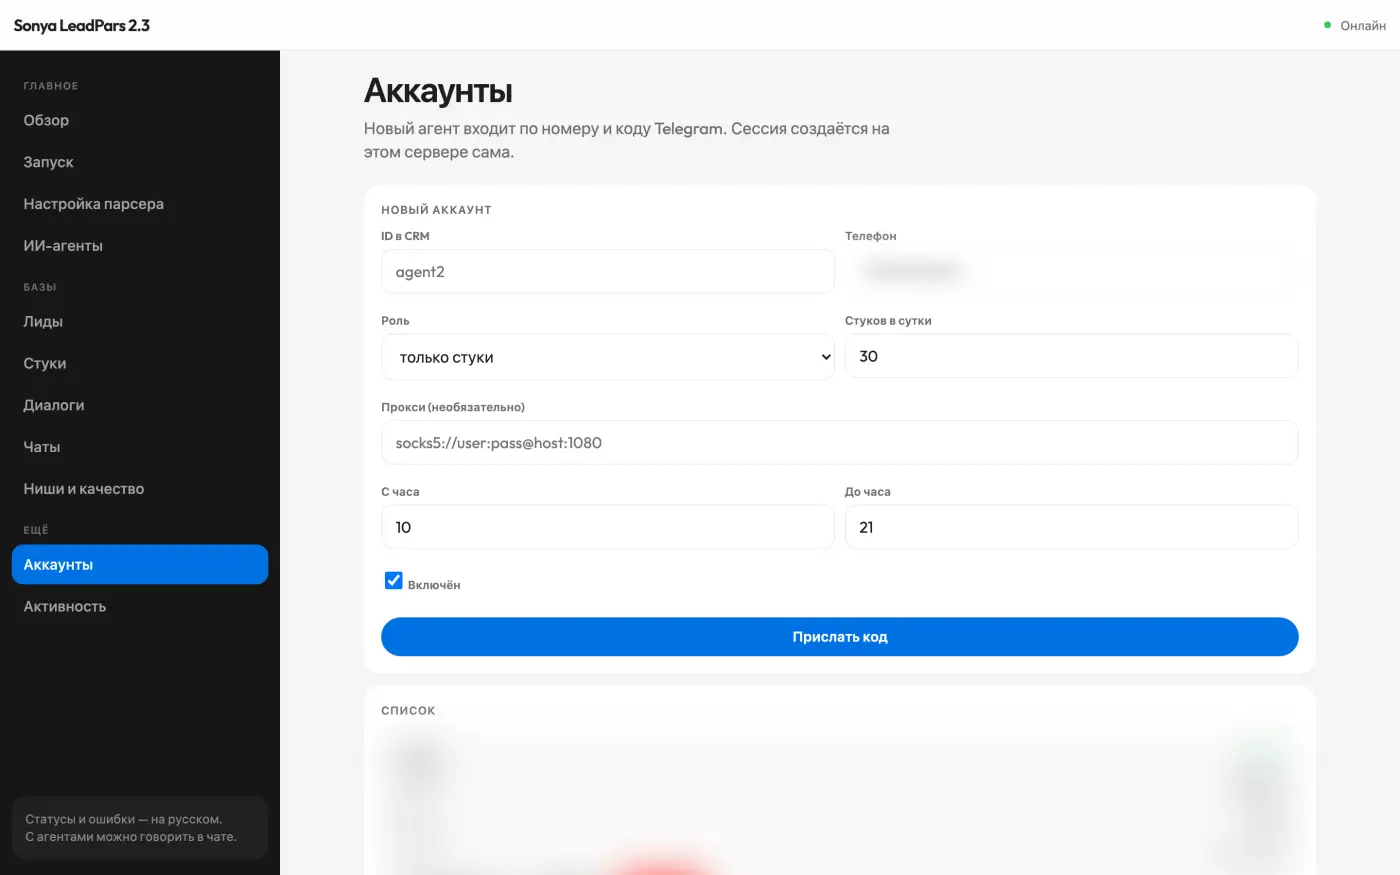Go to Чаты section

point(140,447)
